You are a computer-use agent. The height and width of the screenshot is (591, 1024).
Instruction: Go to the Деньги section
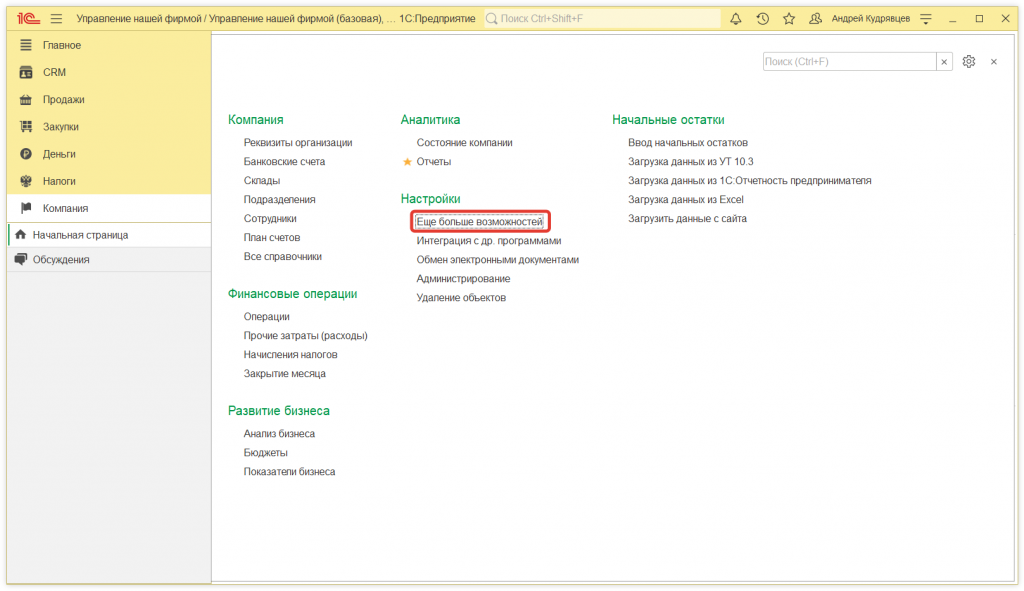59,154
